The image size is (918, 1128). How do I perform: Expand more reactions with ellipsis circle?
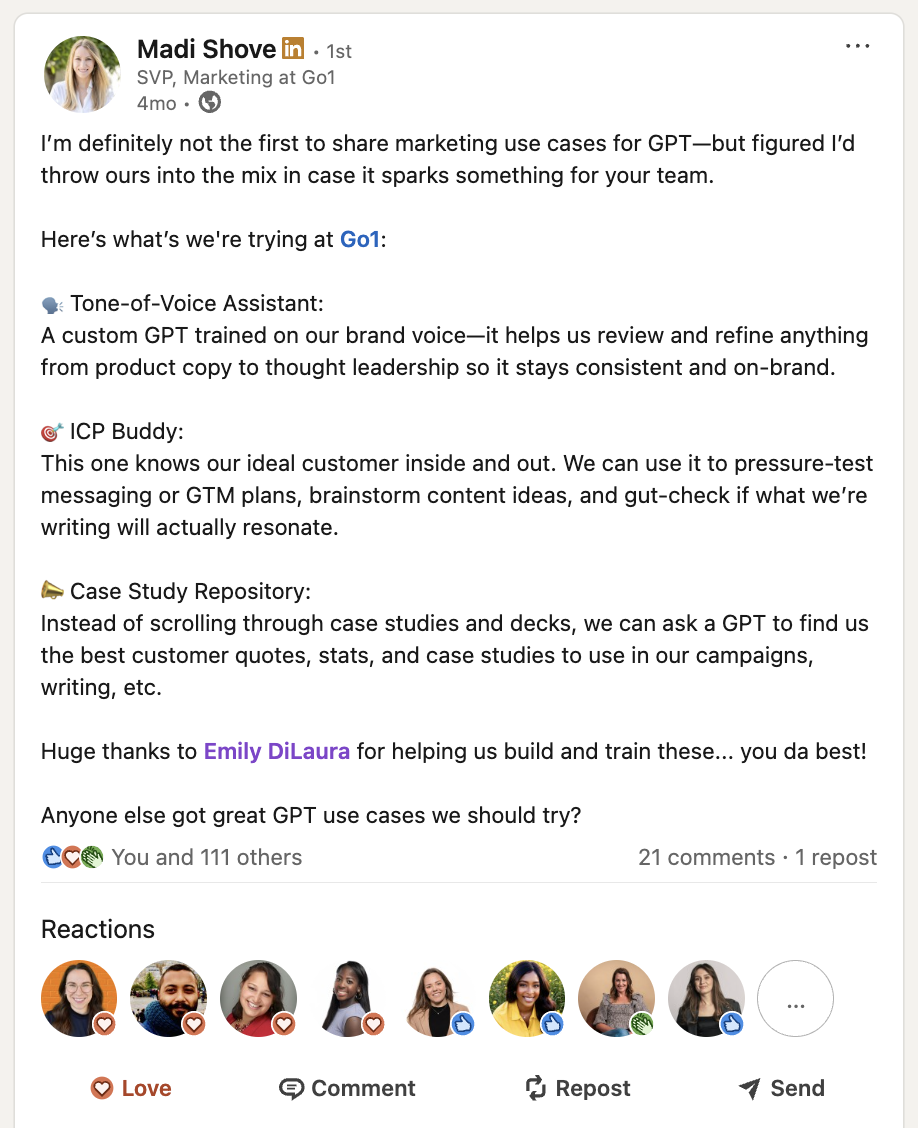[796, 999]
